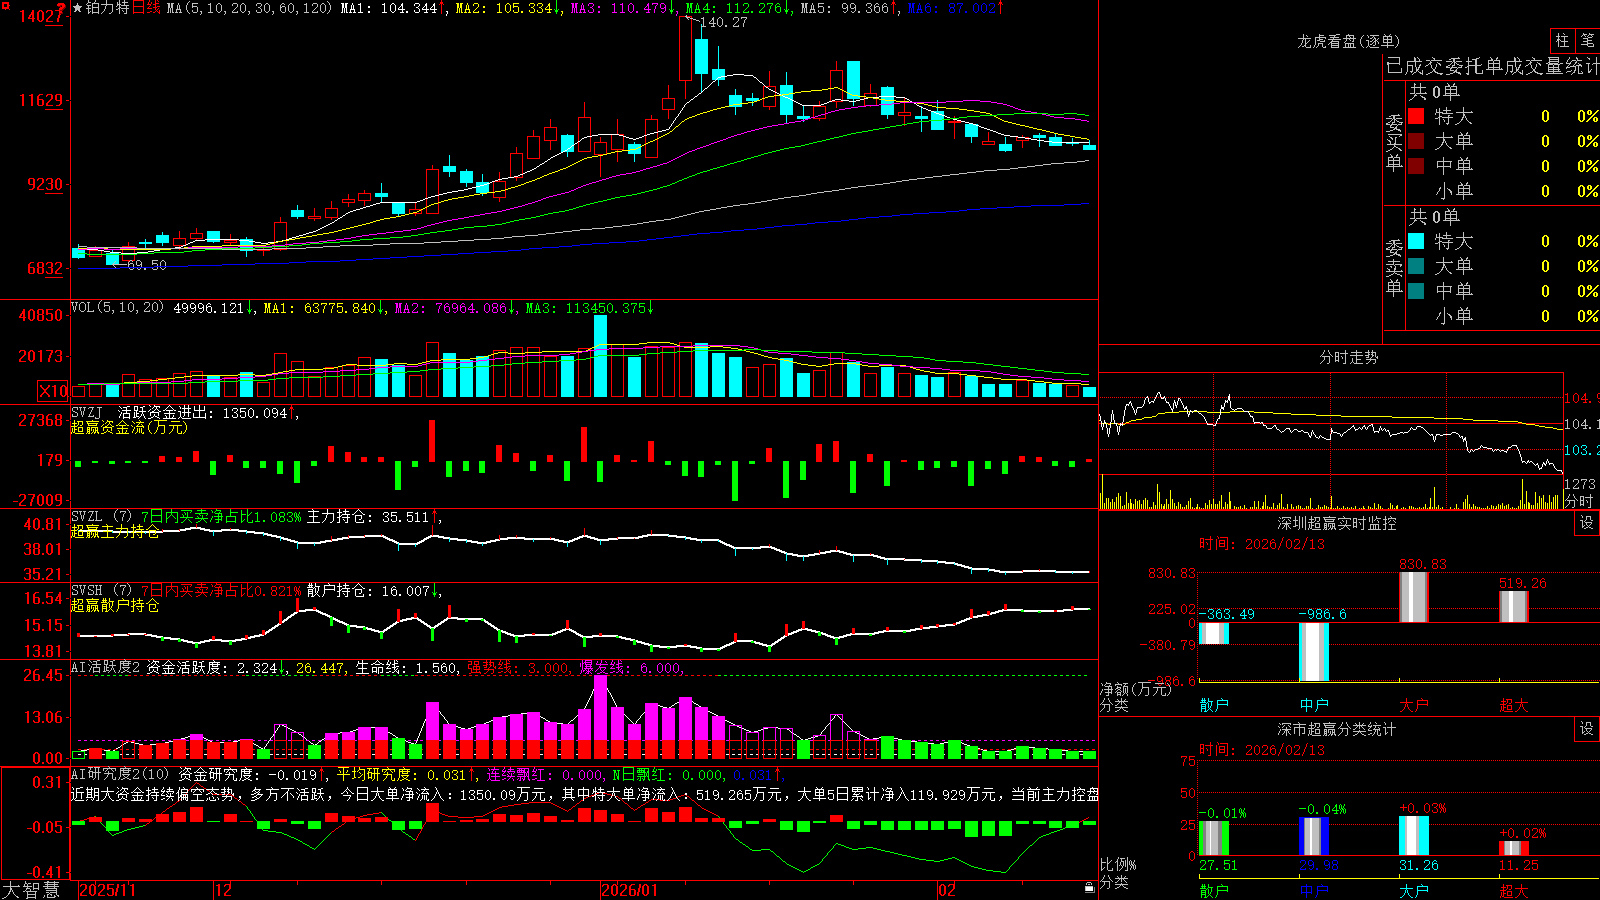Open 设 settings for 深圳超赢实时监控
1600x900 pixels.
1587,523
